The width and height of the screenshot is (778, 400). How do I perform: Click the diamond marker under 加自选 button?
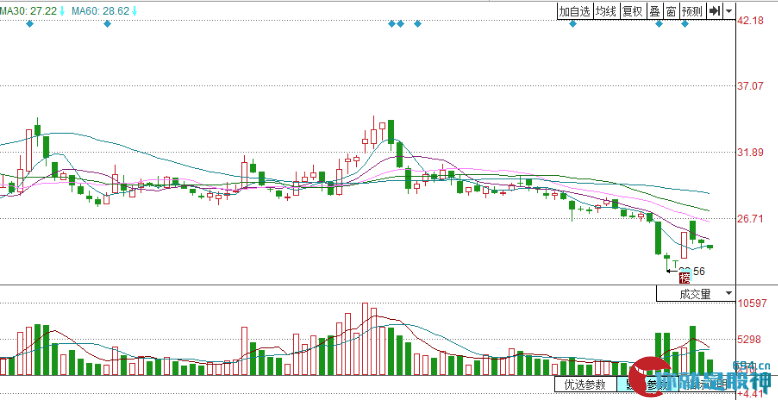point(573,23)
